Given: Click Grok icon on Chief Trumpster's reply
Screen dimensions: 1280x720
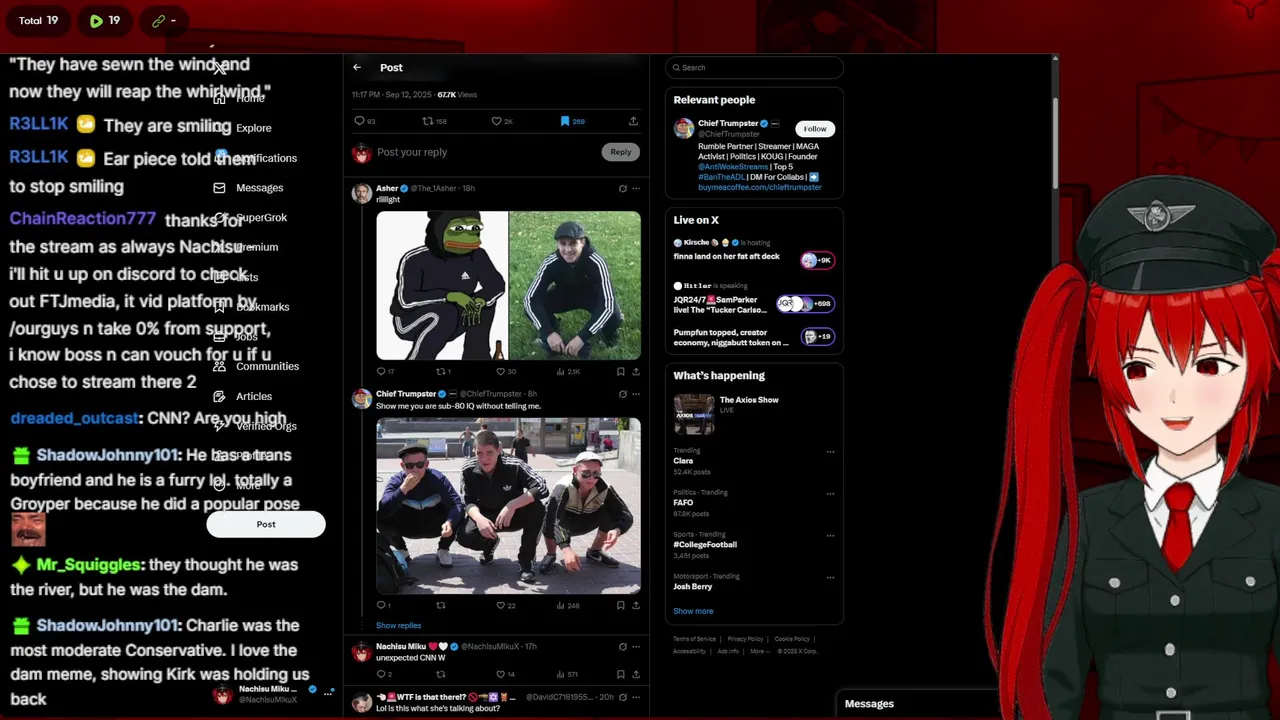Looking at the screenshot, I should pos(622,394).
